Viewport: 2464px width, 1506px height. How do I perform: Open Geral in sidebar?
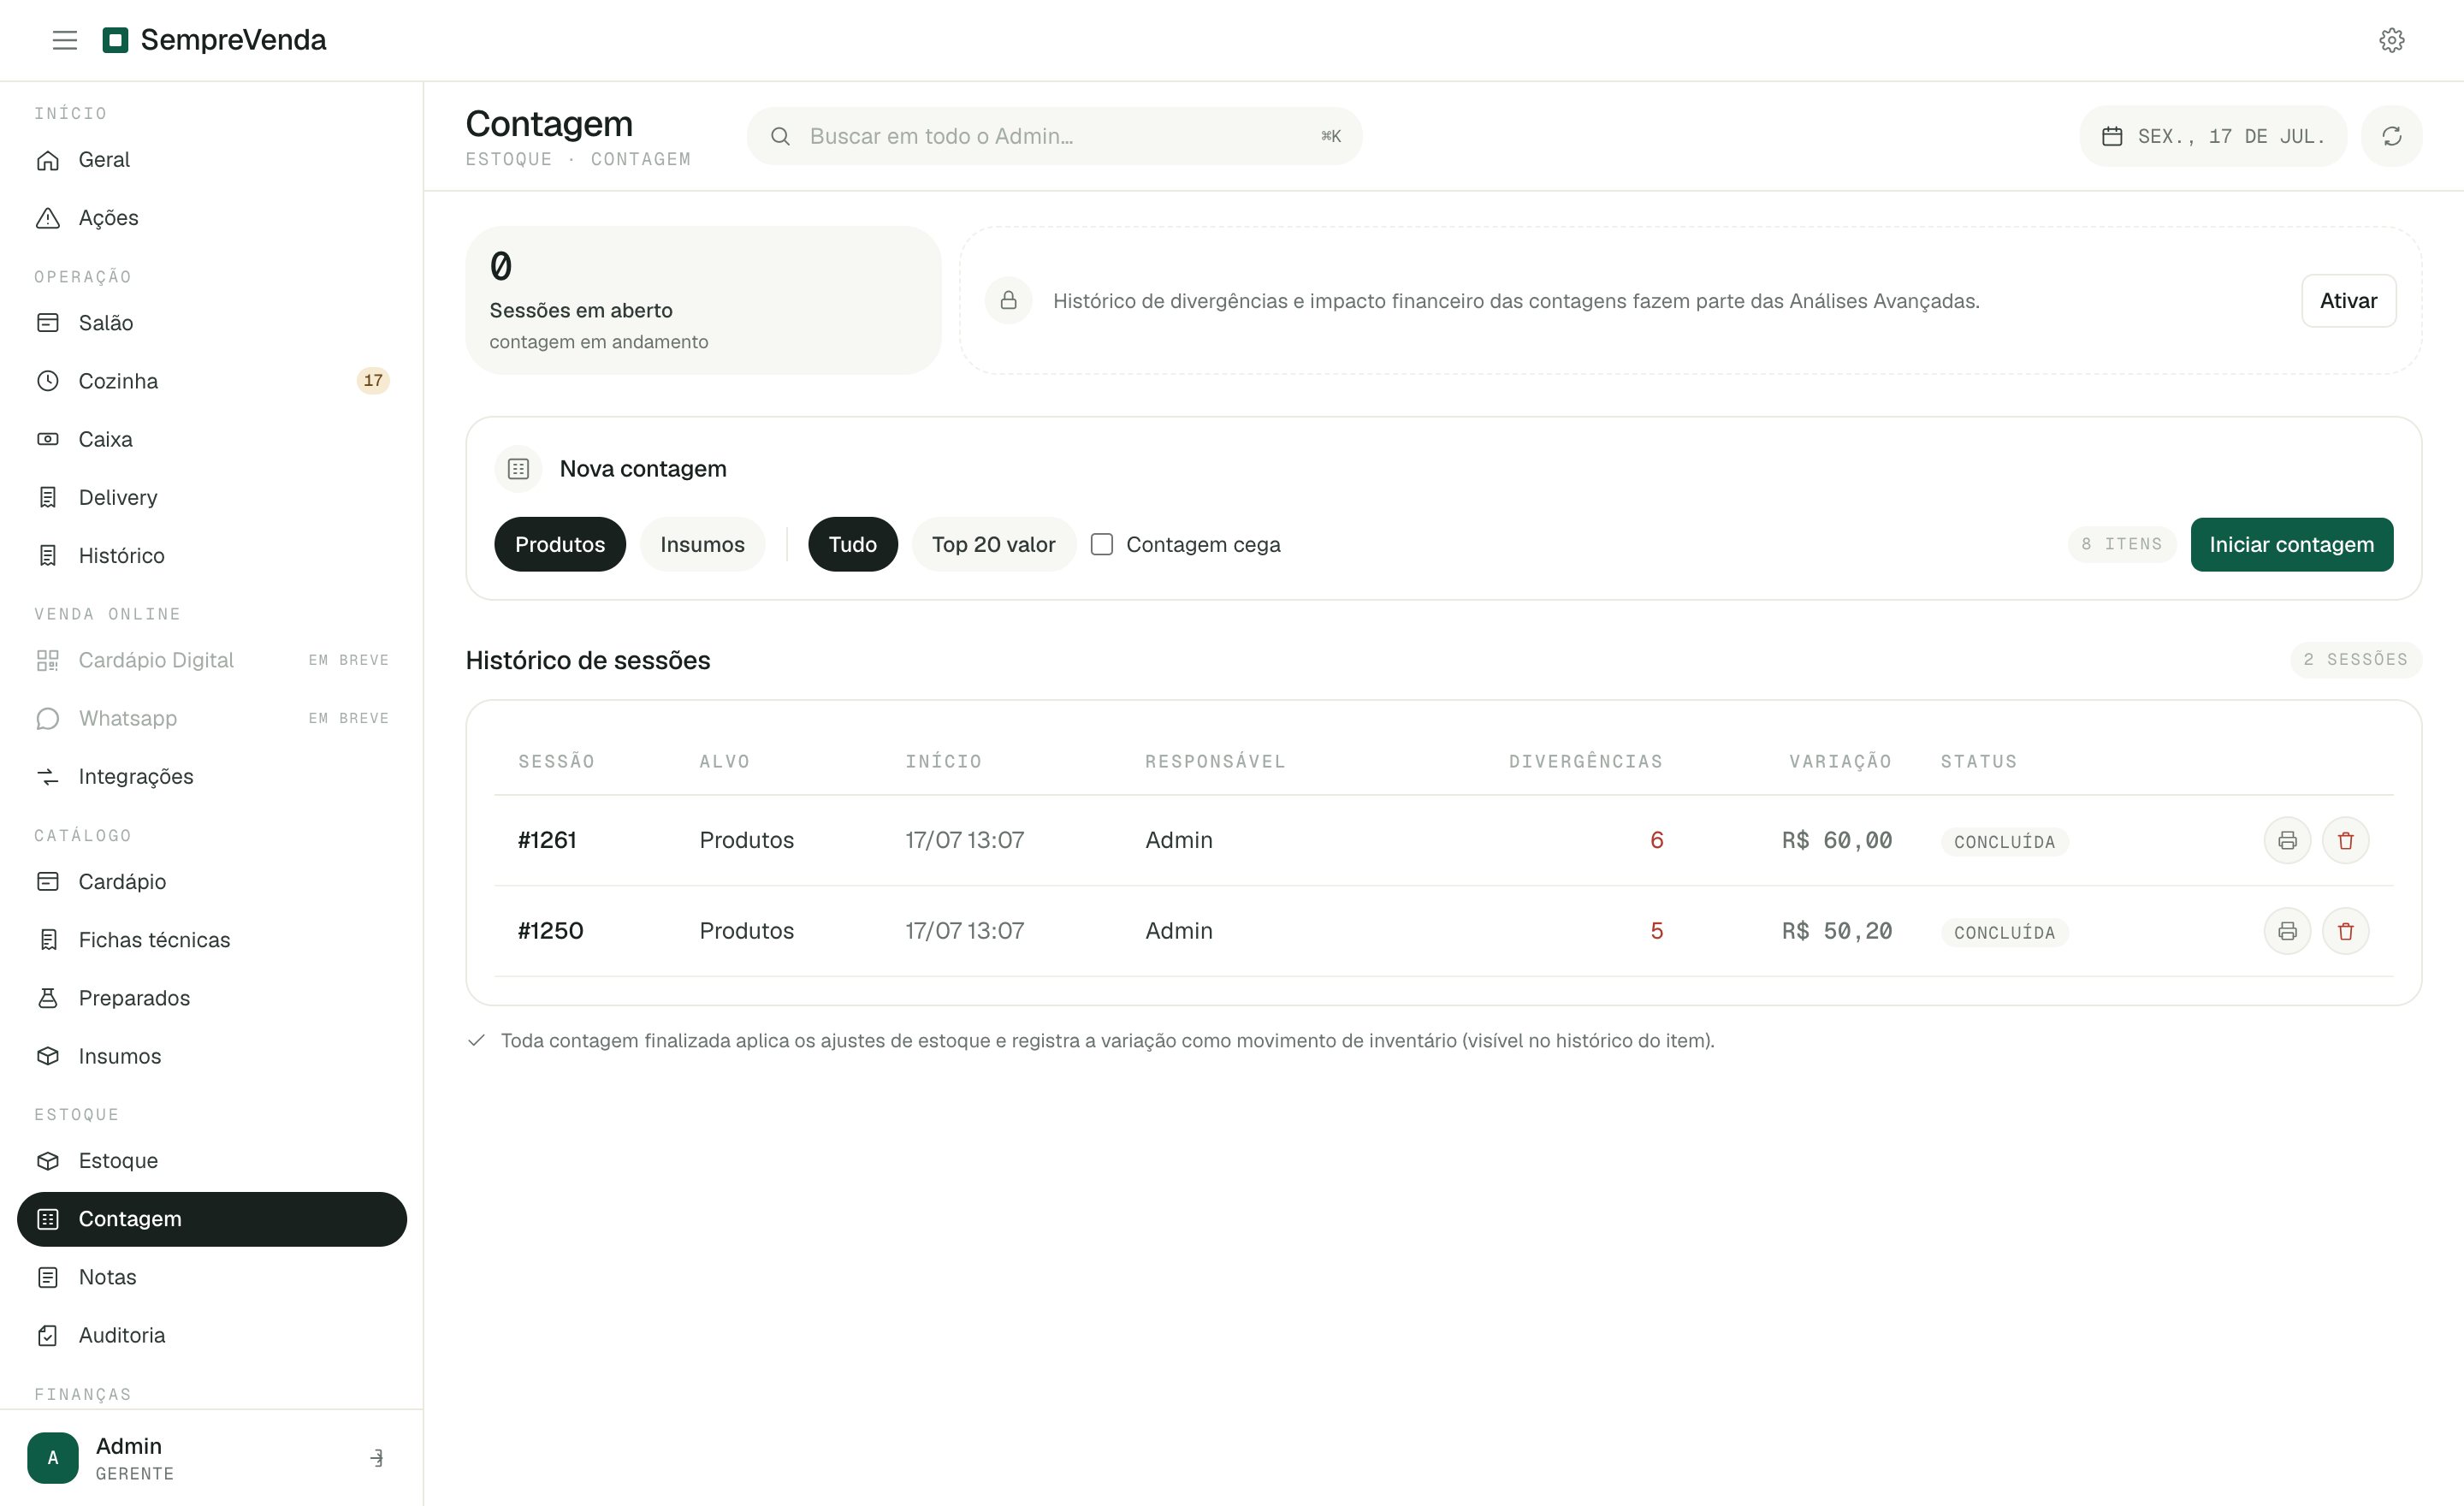tap(212, 160)
